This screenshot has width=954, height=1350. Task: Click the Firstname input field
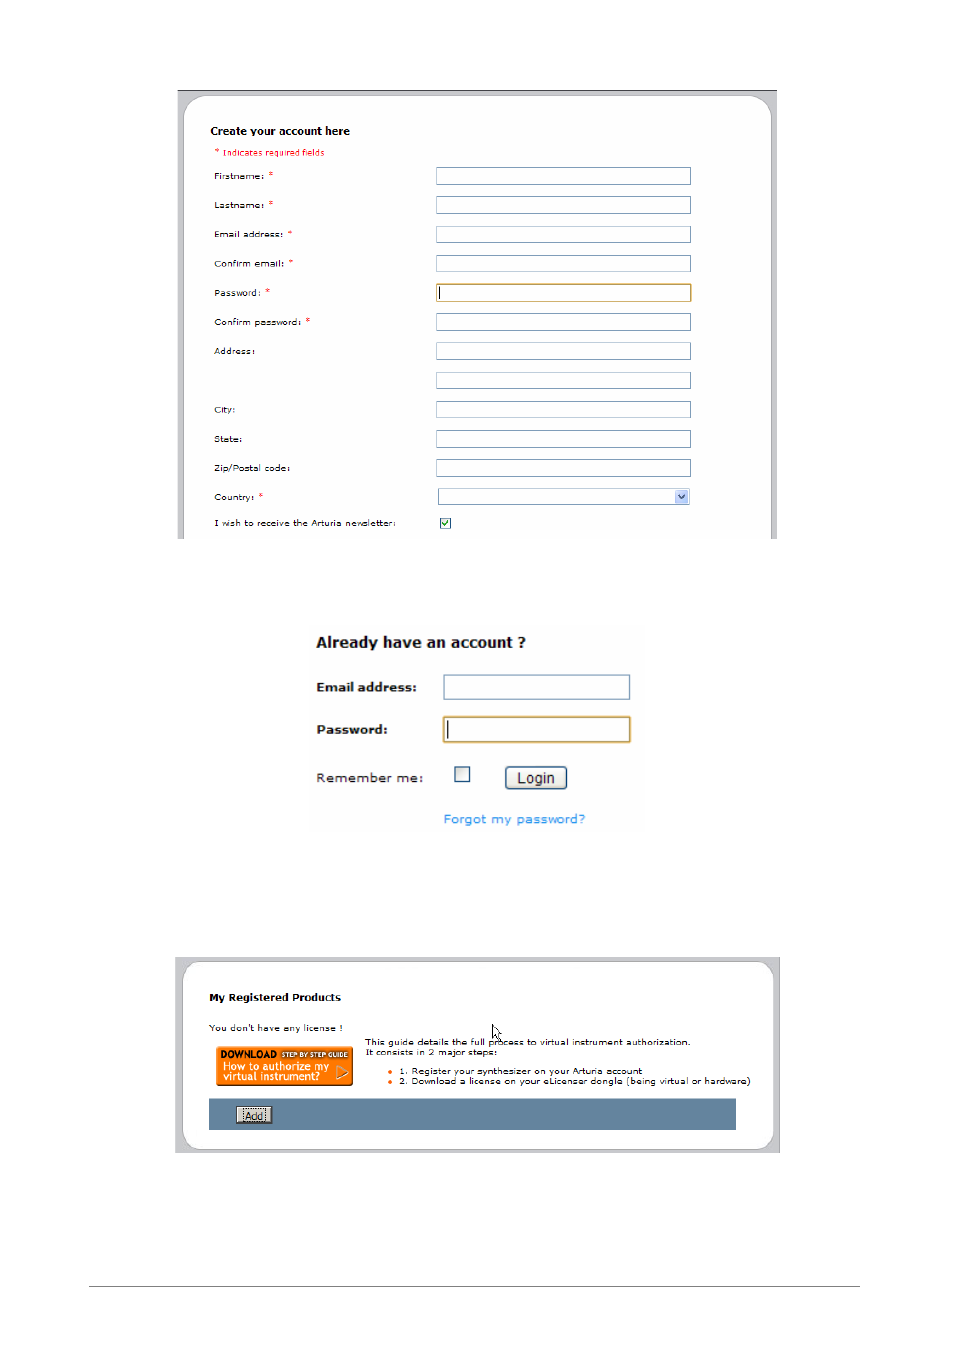tap(563, 176)
